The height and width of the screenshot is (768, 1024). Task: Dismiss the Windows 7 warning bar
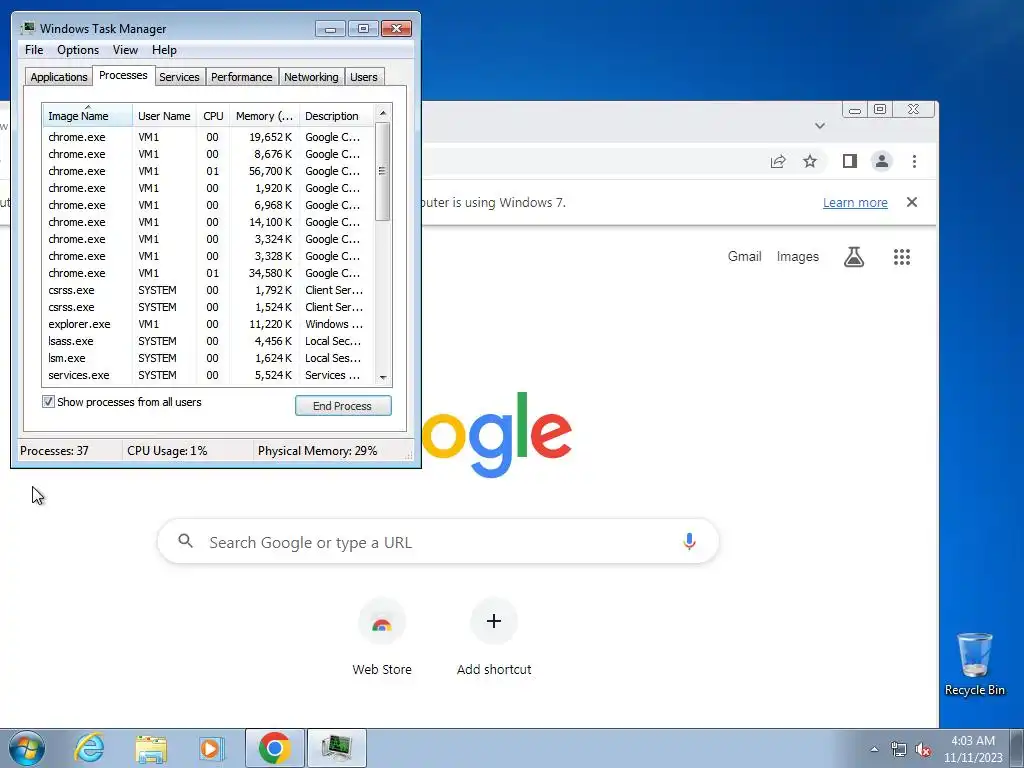click(x=912, y=202)
